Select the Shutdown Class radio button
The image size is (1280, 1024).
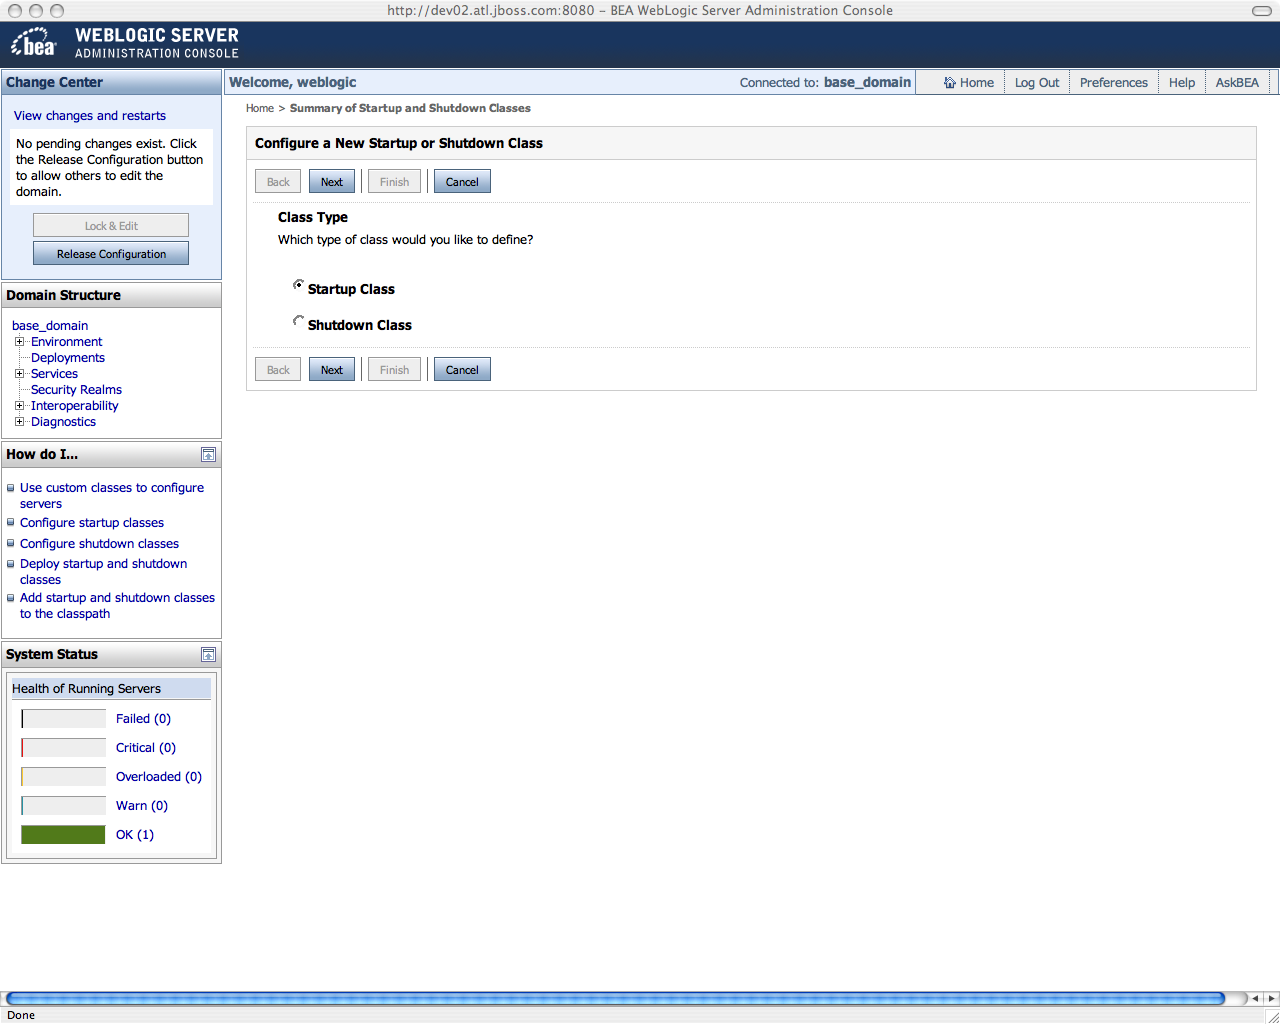(298, 321)
